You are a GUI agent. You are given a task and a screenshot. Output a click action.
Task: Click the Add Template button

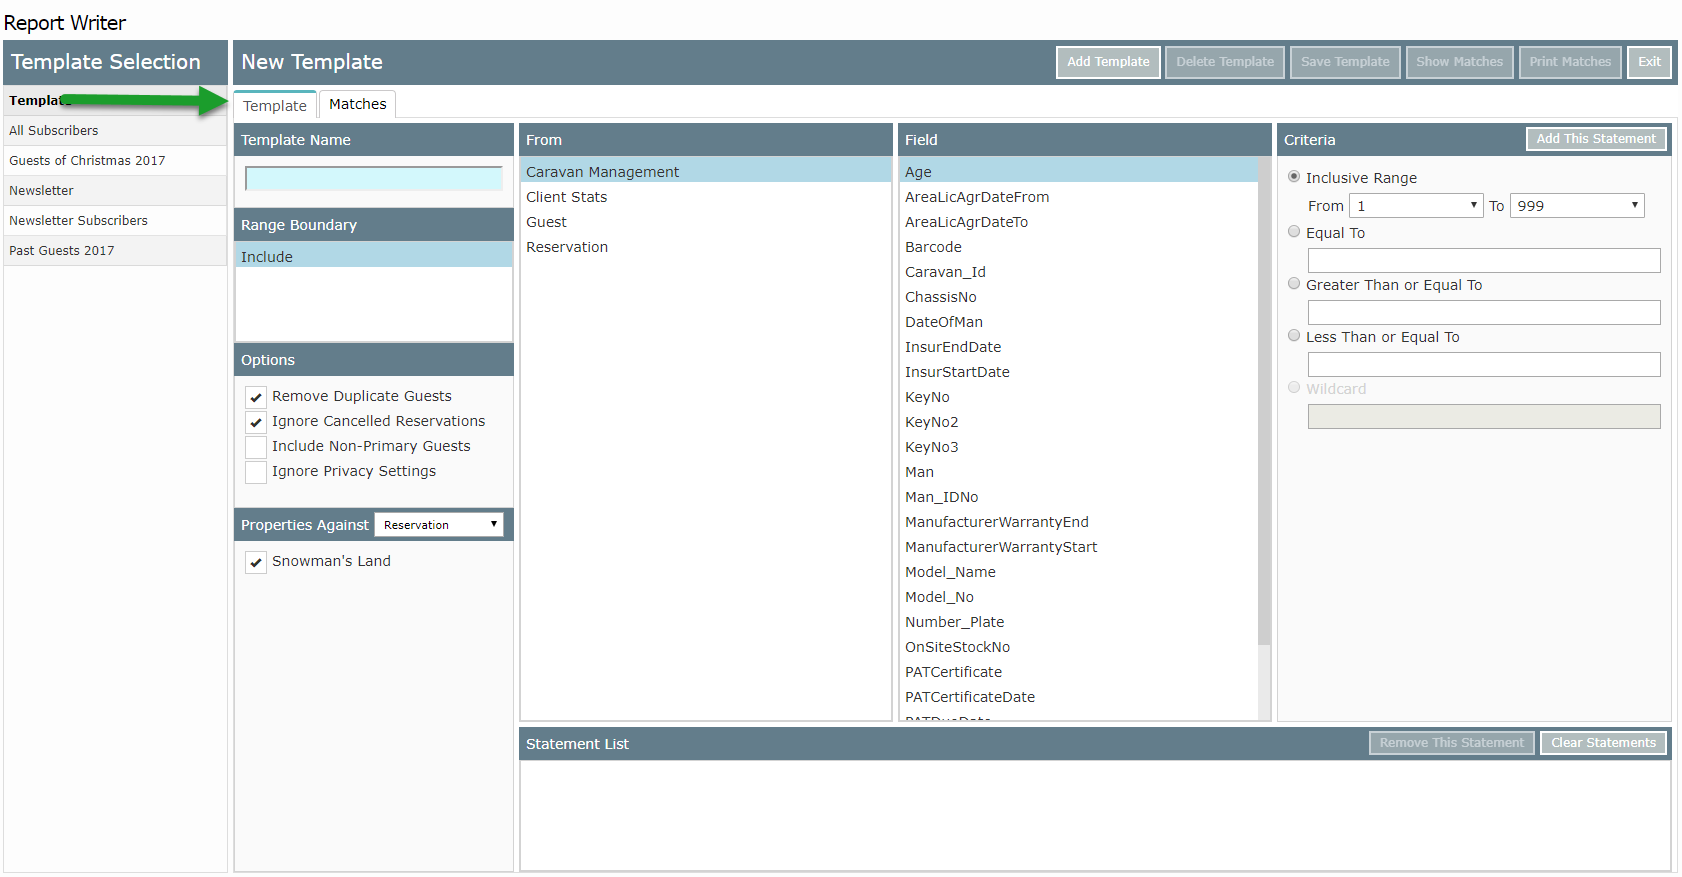coord(1108,62)
